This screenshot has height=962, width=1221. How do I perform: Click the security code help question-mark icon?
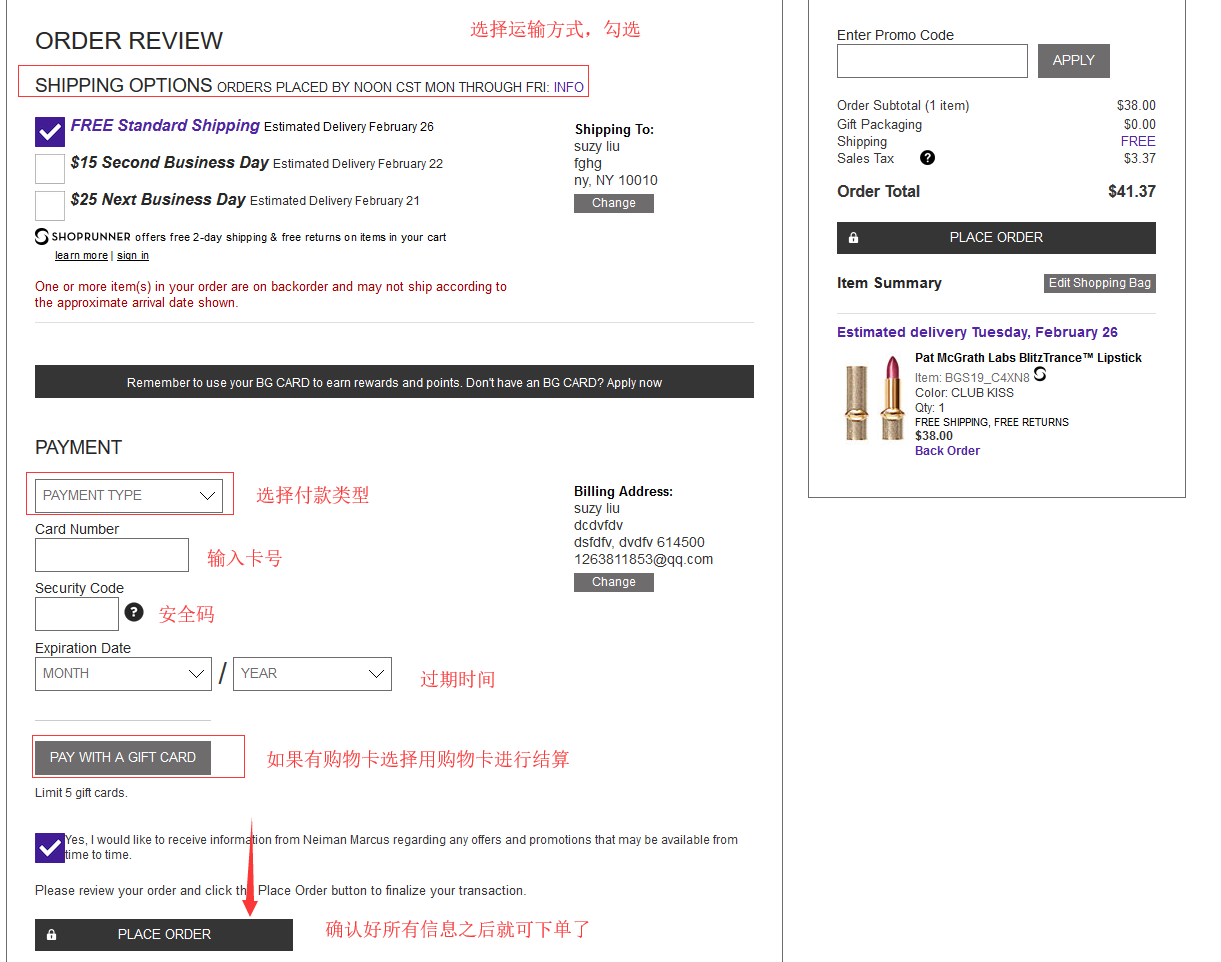(134, 612)
